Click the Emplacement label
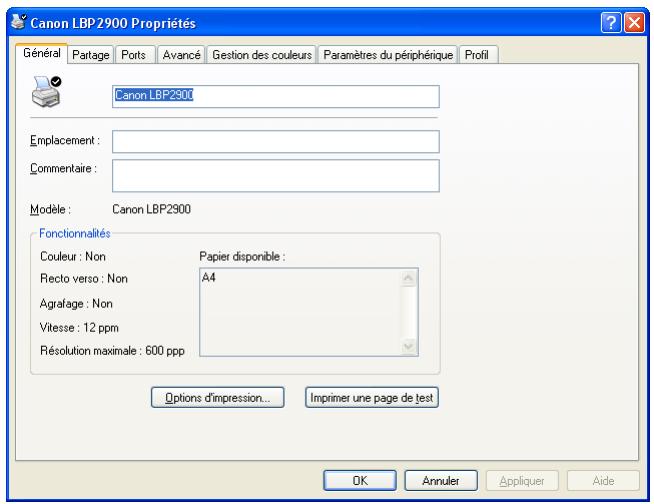Image resolution: width=654 pixels, height=504 pixels. (65, 140)
